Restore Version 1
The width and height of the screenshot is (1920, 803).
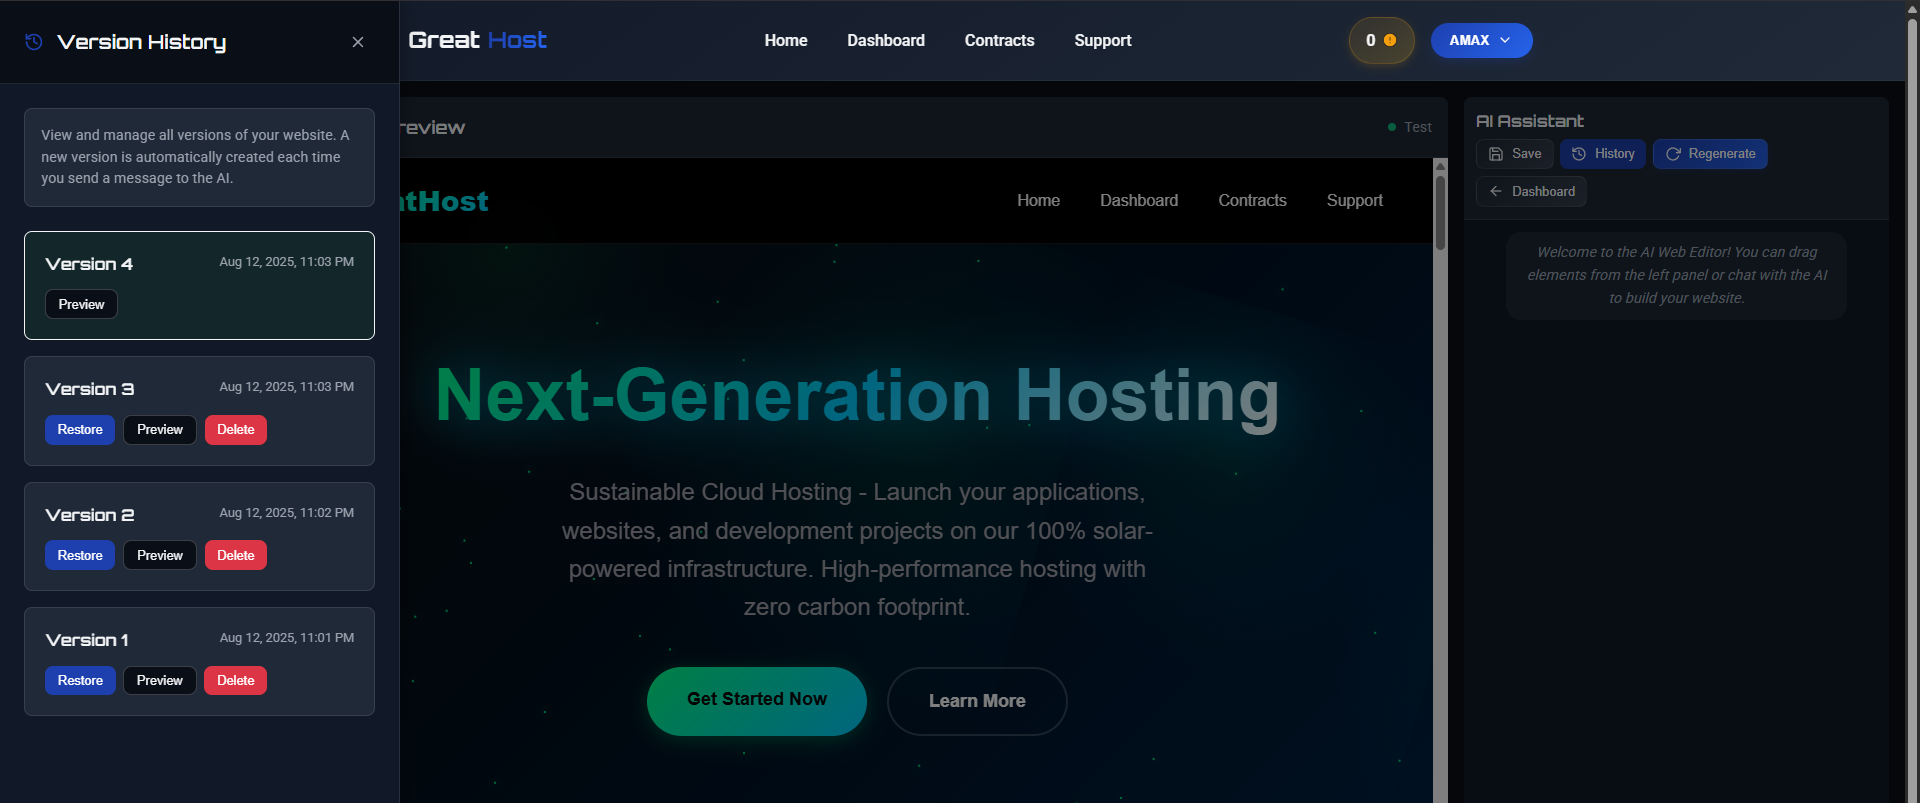tap(80, 681)
